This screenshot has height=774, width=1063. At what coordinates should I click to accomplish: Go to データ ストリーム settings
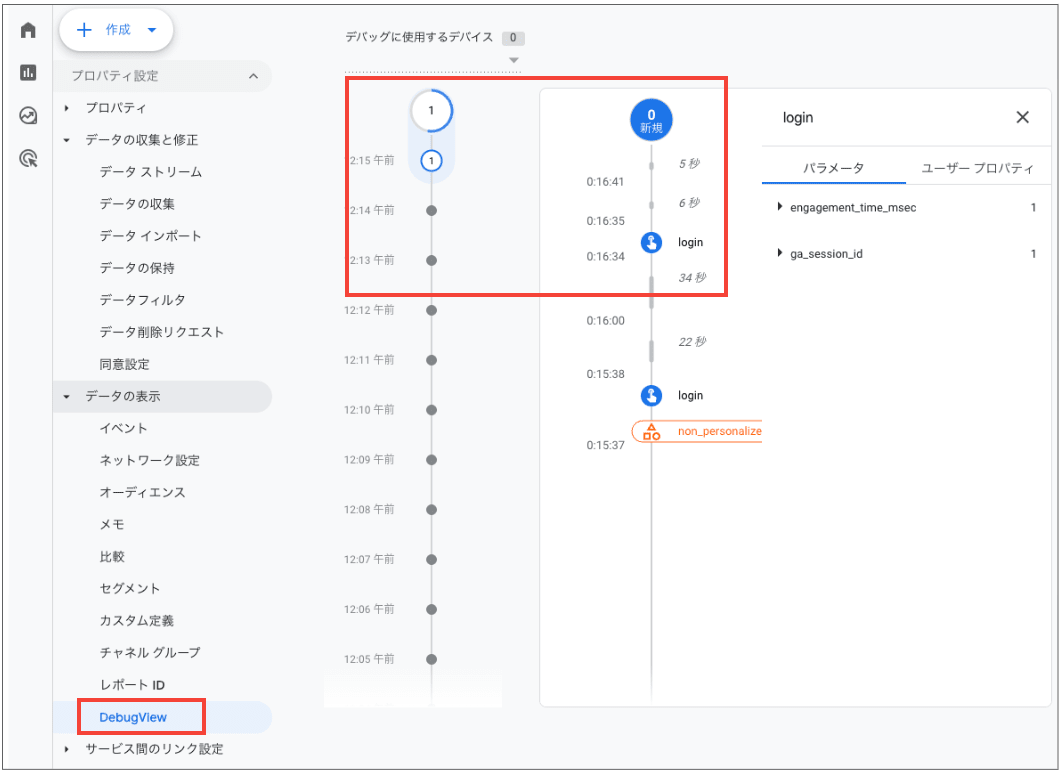pyautogui.click(x=150, y=172)
